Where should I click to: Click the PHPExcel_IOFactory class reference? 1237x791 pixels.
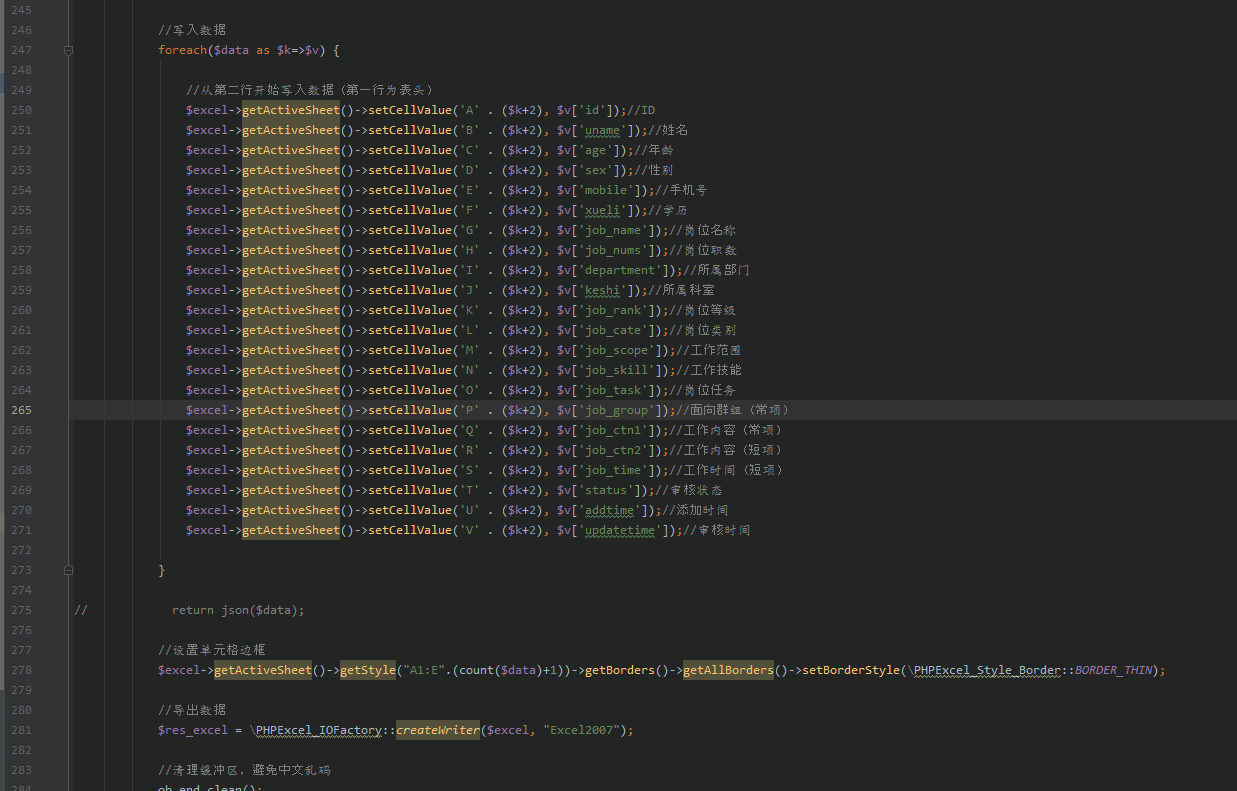[x=317, y=730]
